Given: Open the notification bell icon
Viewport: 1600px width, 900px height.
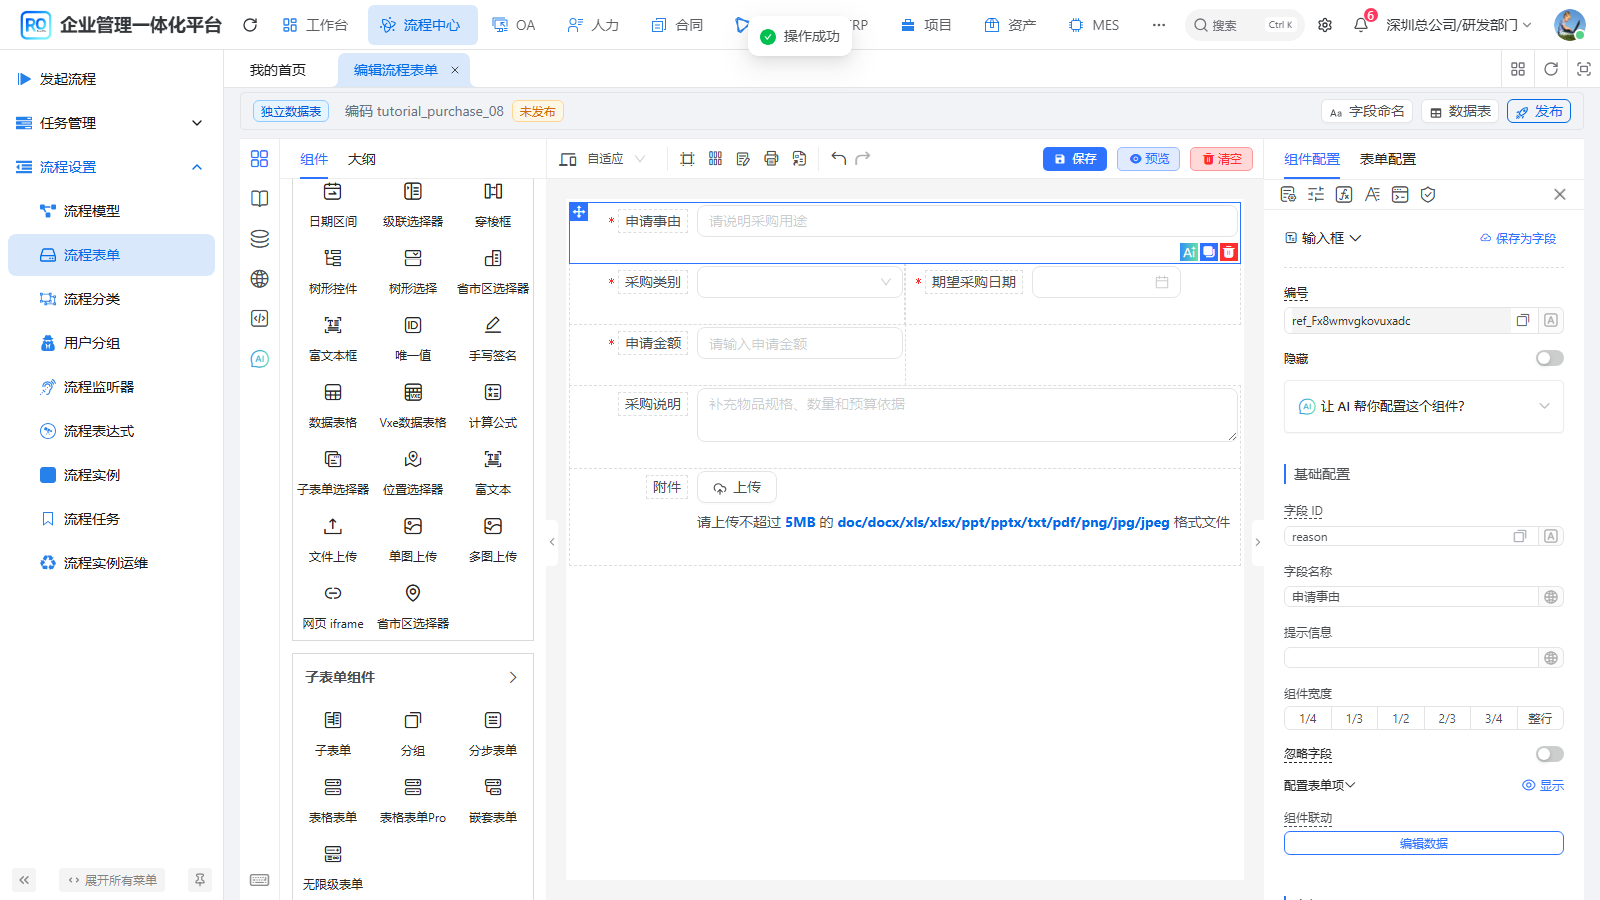Looking at the screenshot, I should pos(1361,25).
